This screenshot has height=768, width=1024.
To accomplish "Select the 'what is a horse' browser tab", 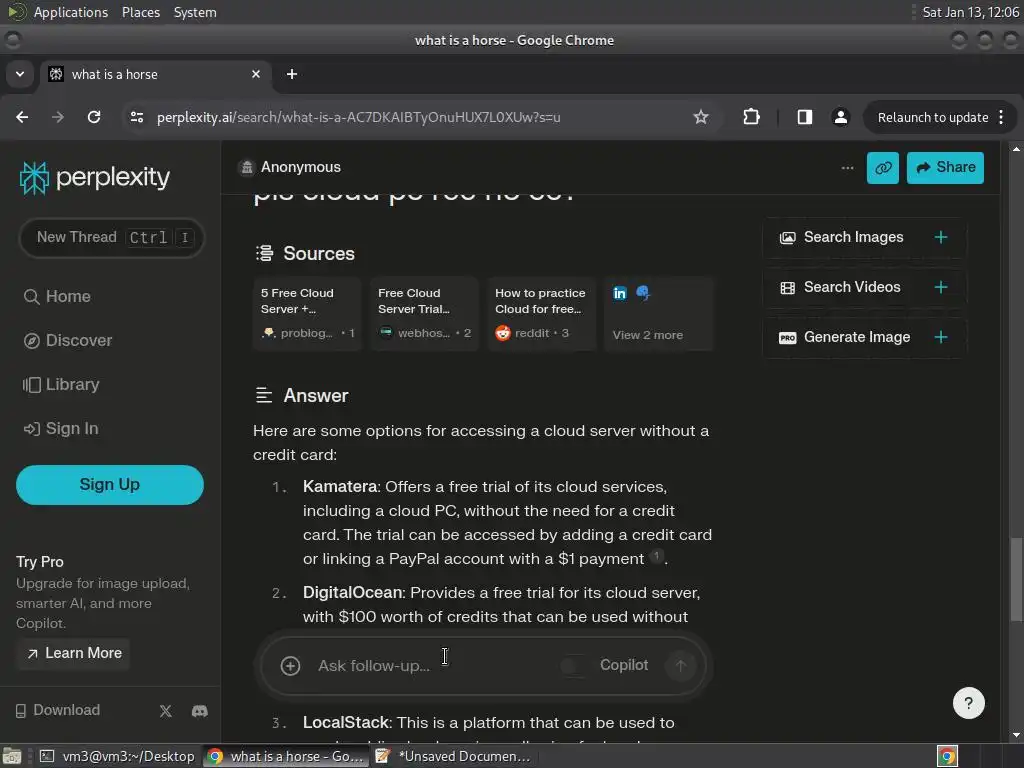I will [x=155, y=74].
